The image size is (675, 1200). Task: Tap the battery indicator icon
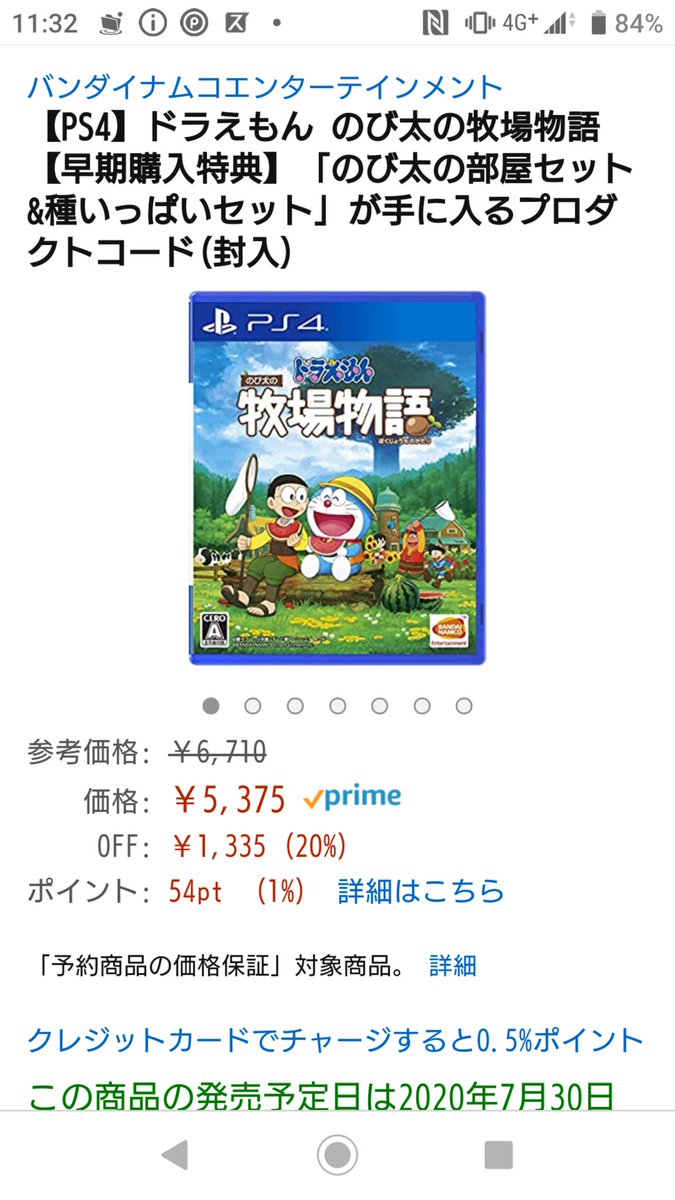[598, 23]
